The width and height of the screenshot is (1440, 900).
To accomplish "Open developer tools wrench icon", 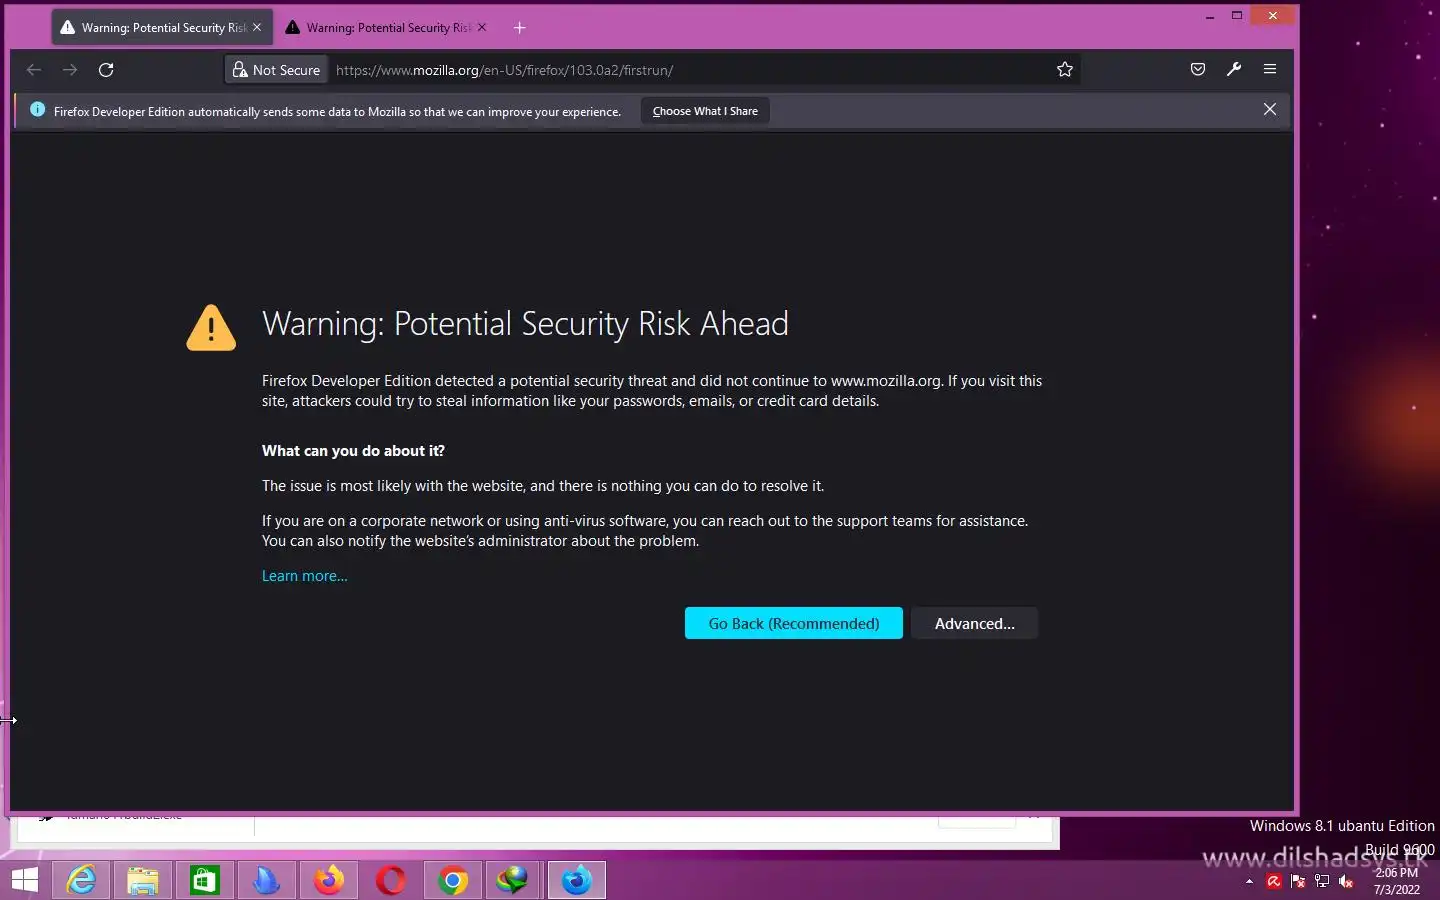I will point(1234,69).
